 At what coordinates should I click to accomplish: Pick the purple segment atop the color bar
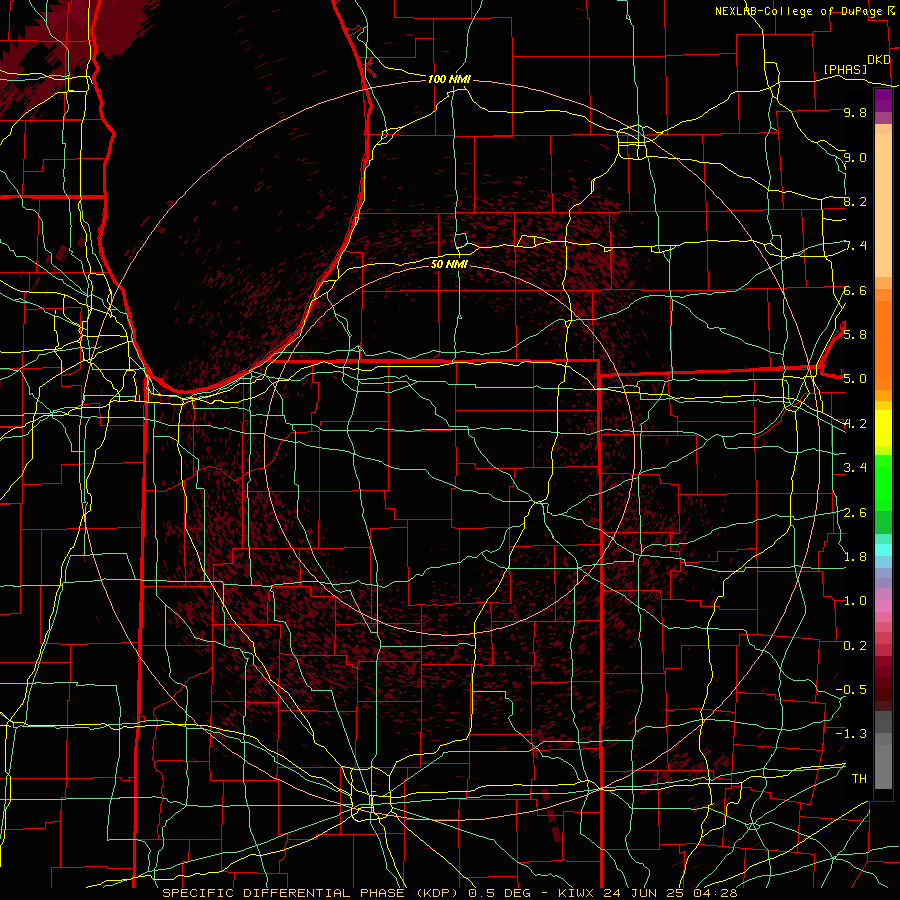pos(883,100)
